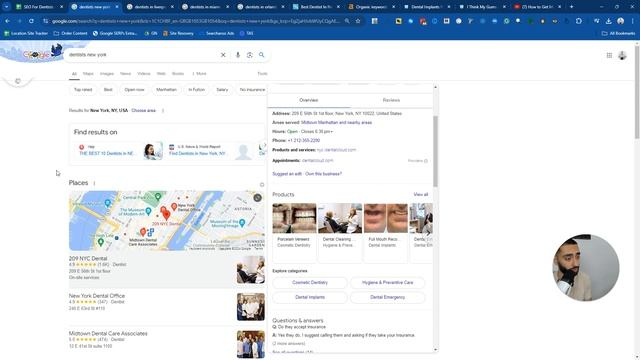Image resolution: width=640 pixels, height=360 pixels.
Task: Click the magnifier search submit icon
Action: coord(262,55)
